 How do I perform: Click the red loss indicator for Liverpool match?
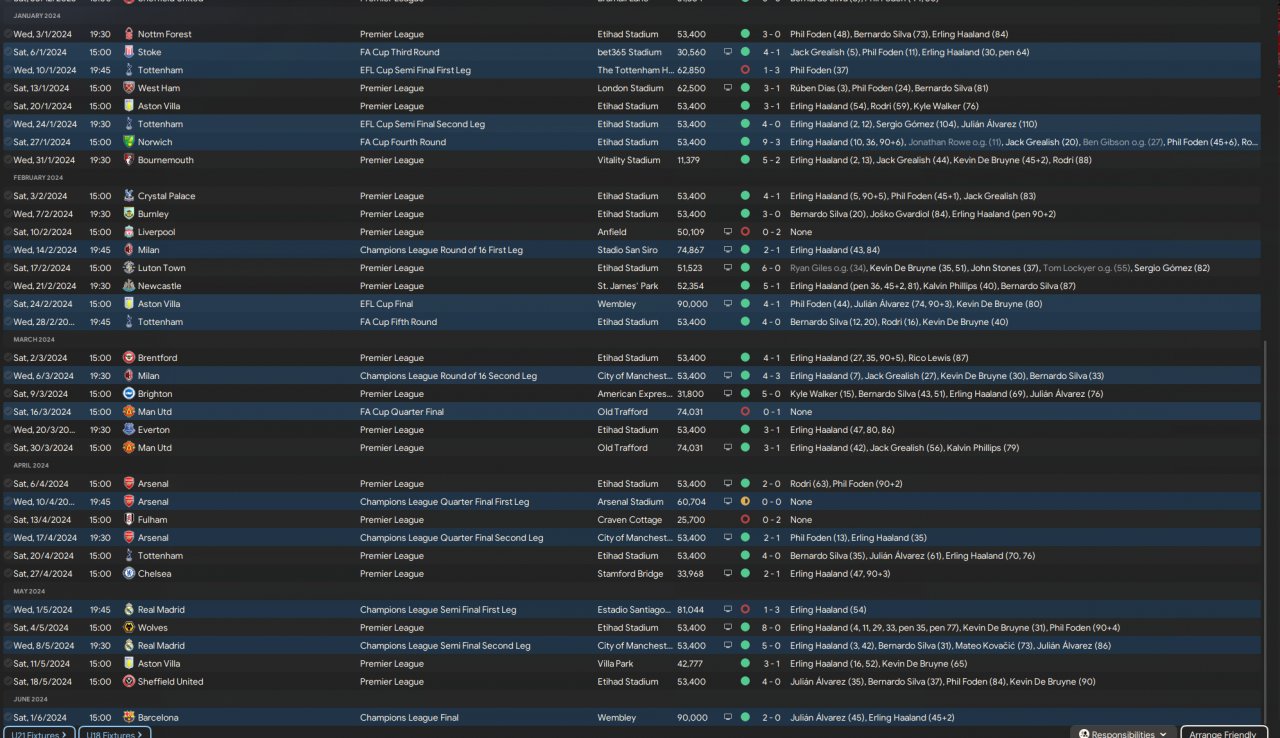(745, 232)
